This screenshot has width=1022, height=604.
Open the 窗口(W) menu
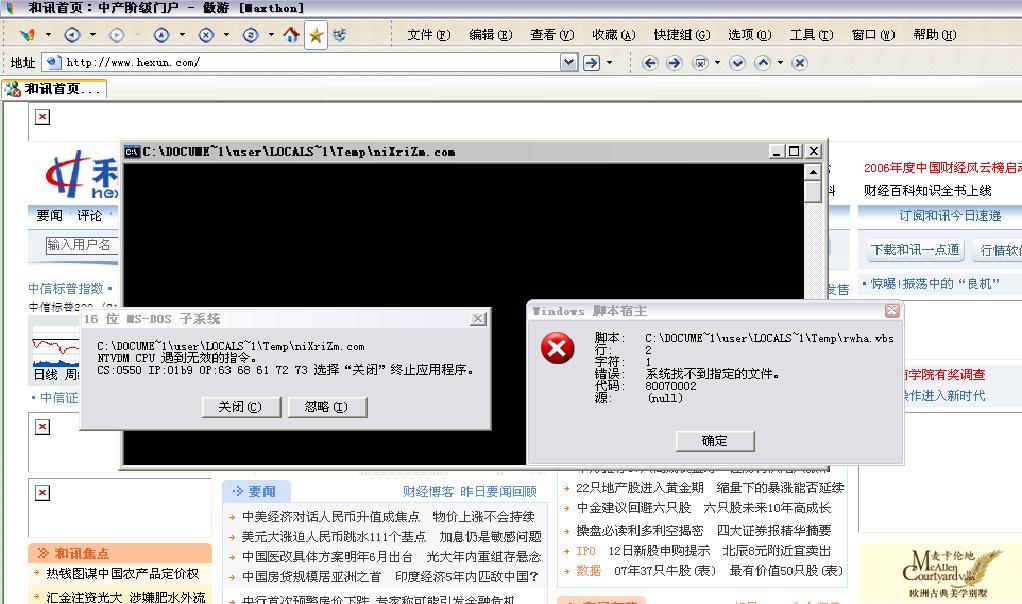click(x=873, y=35)
